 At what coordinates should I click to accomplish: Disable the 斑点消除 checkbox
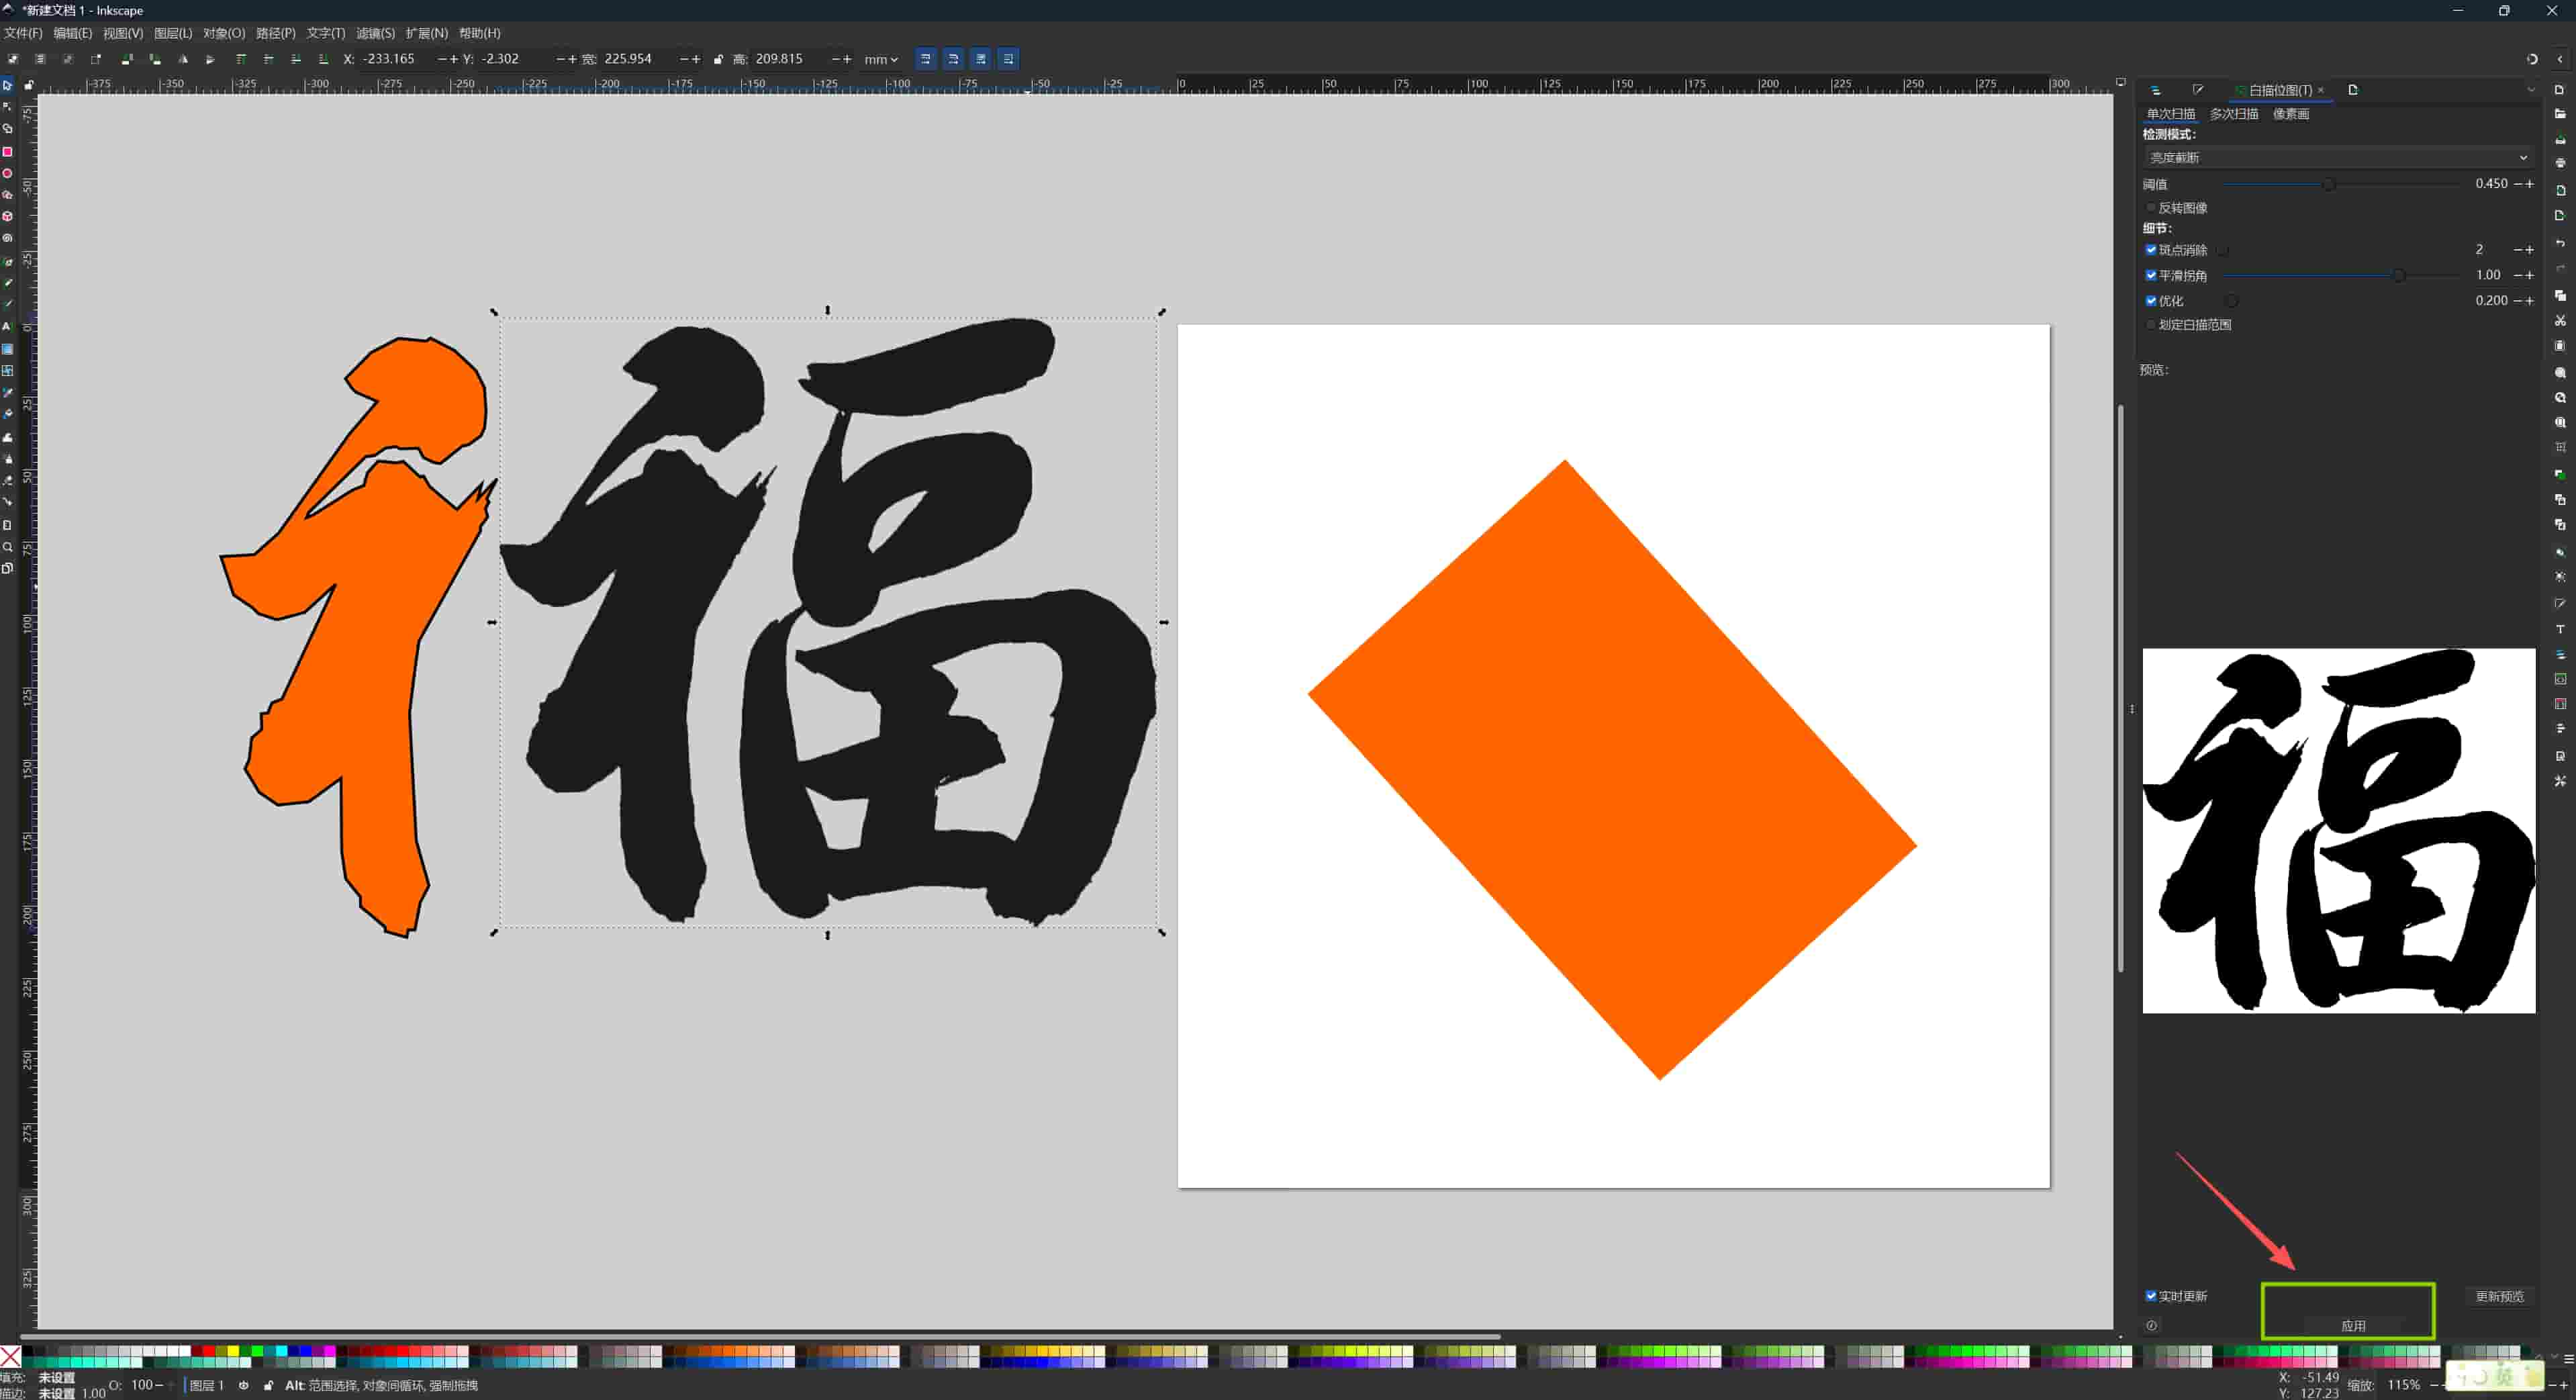pos(2151,251)
